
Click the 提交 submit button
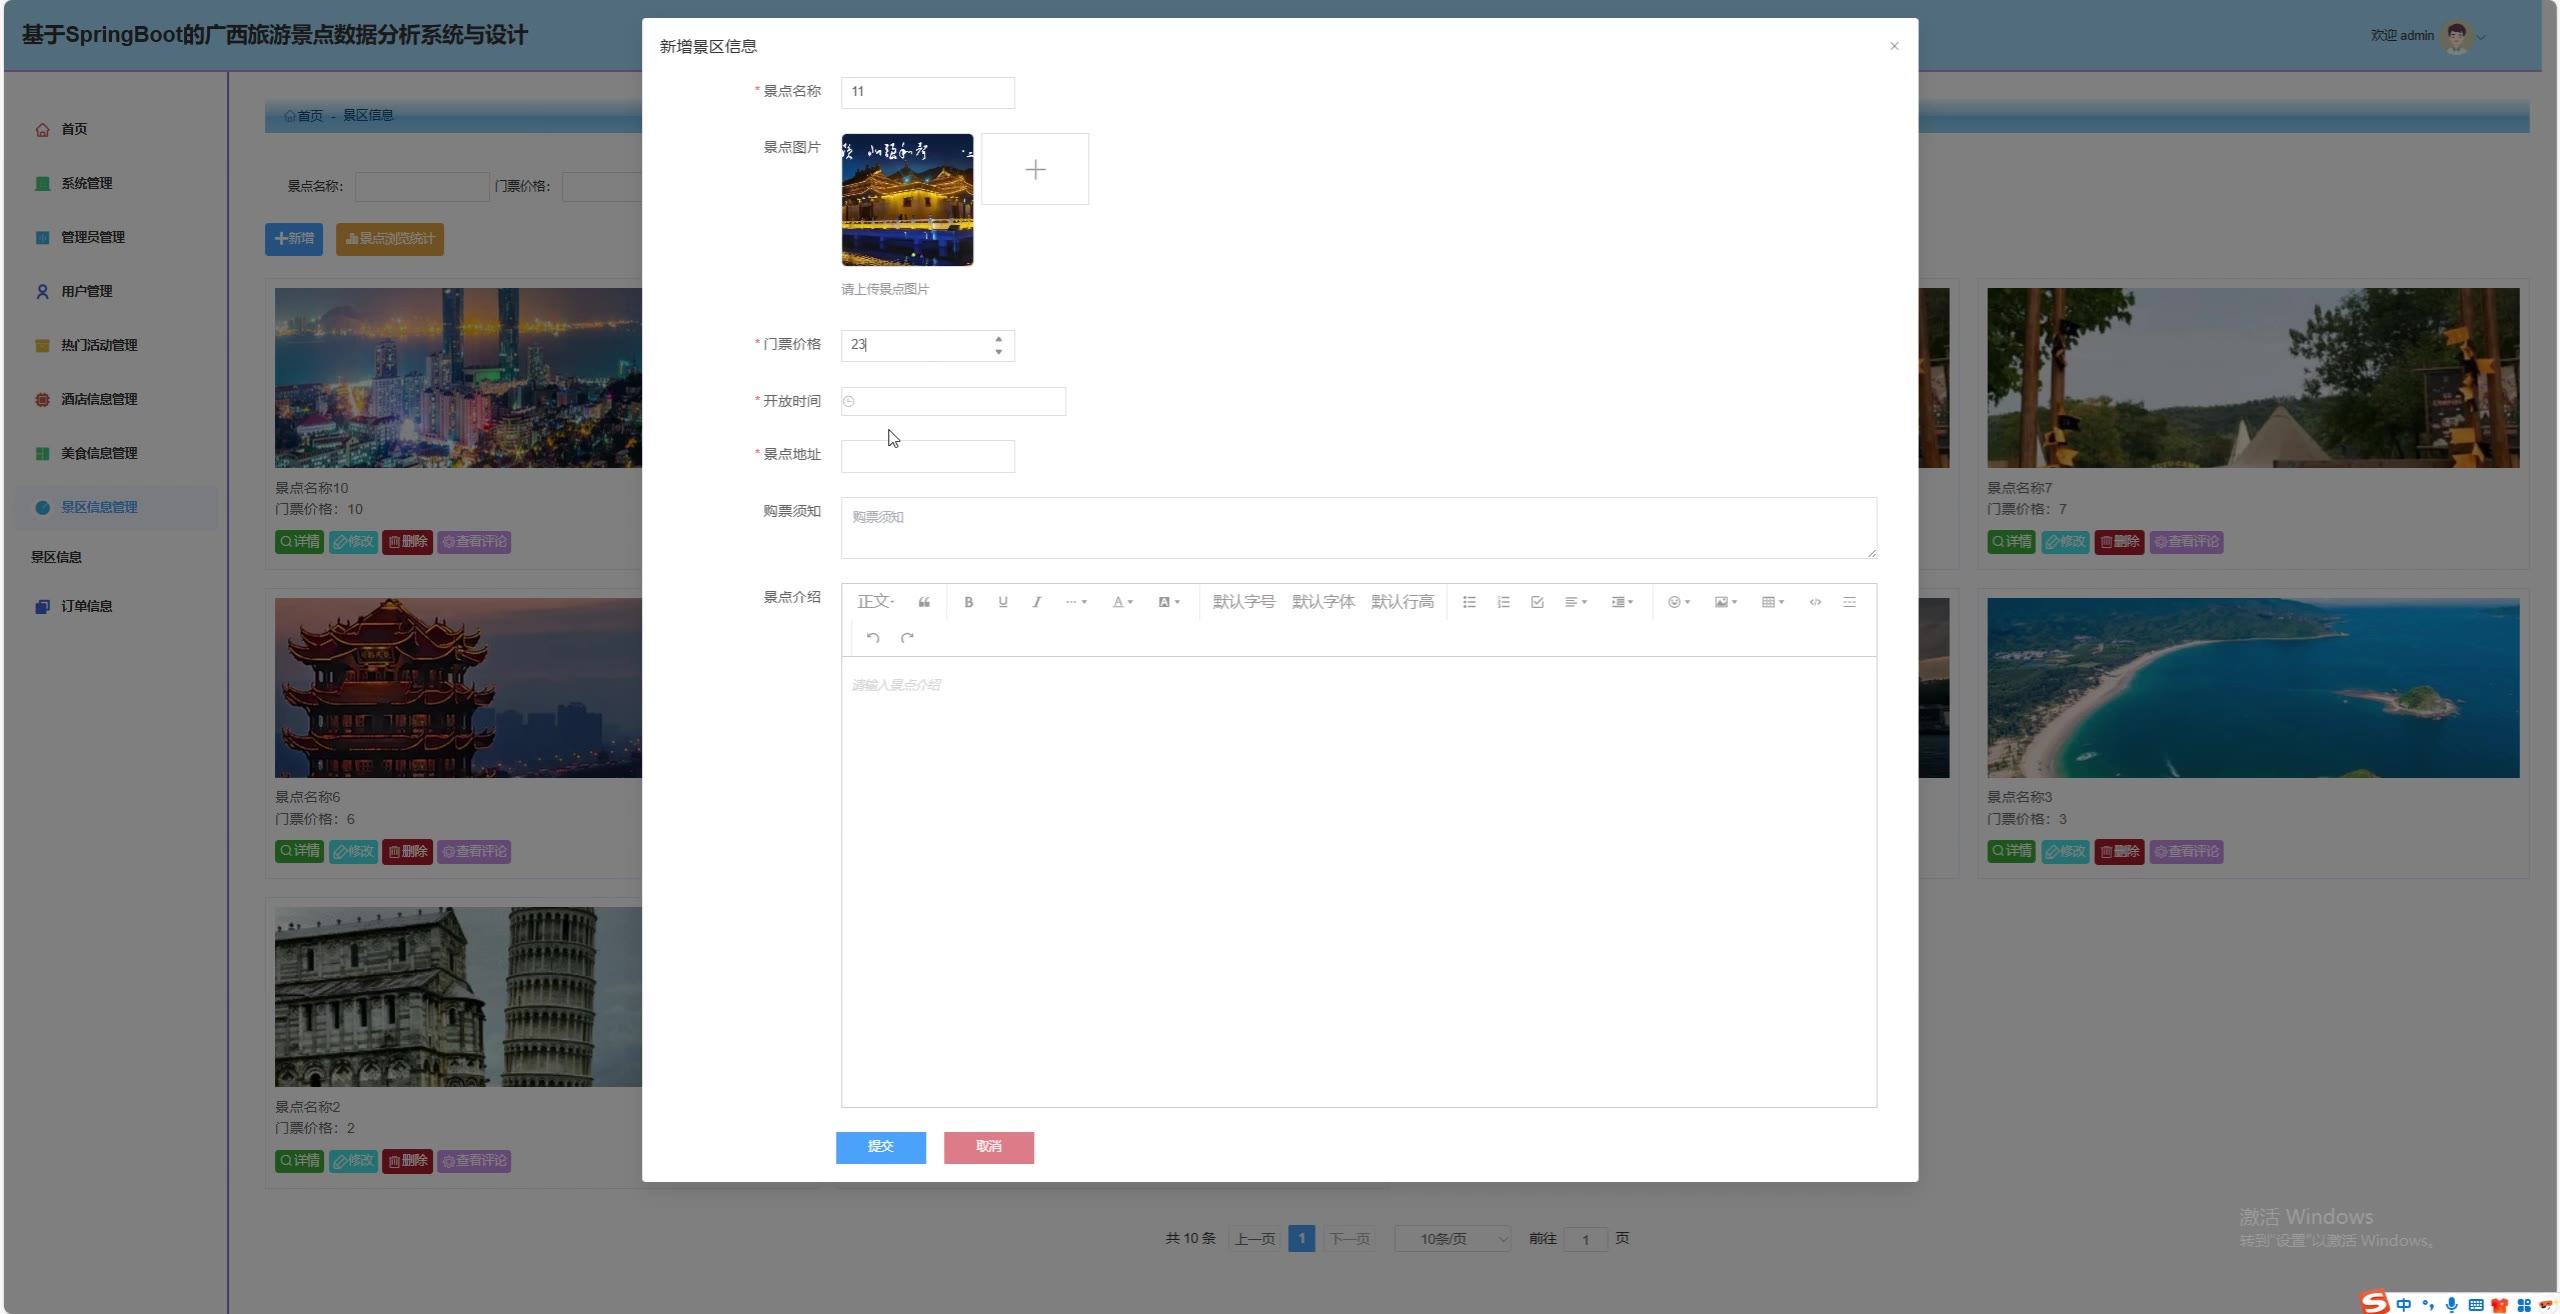pos(880,1147)
